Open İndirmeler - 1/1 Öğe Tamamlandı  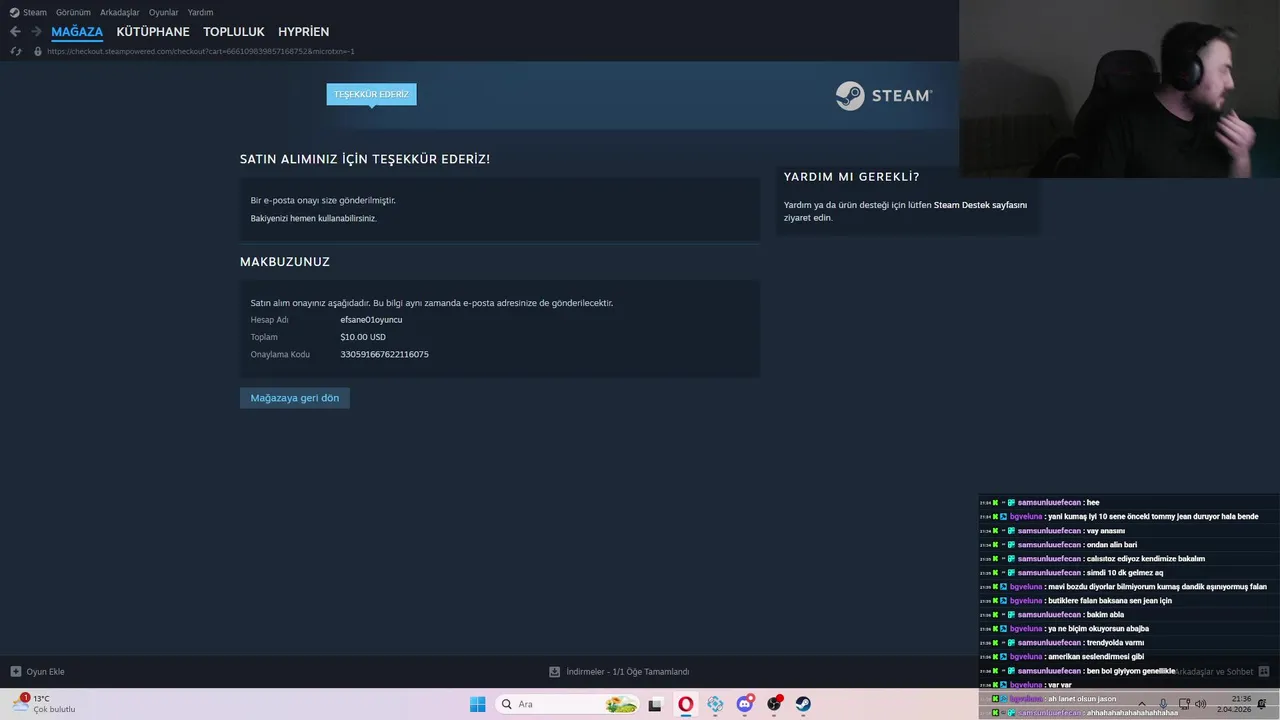(x=619, y=672)
